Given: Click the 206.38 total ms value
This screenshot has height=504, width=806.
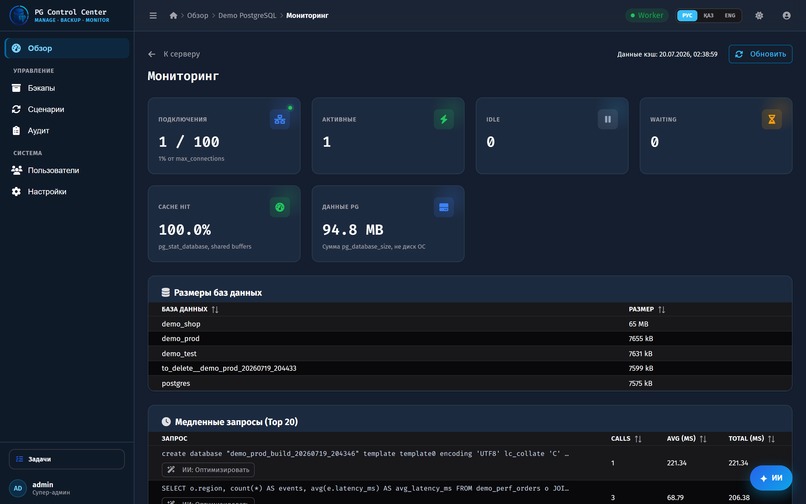Looking at the screenshot, I should (739, 497).
